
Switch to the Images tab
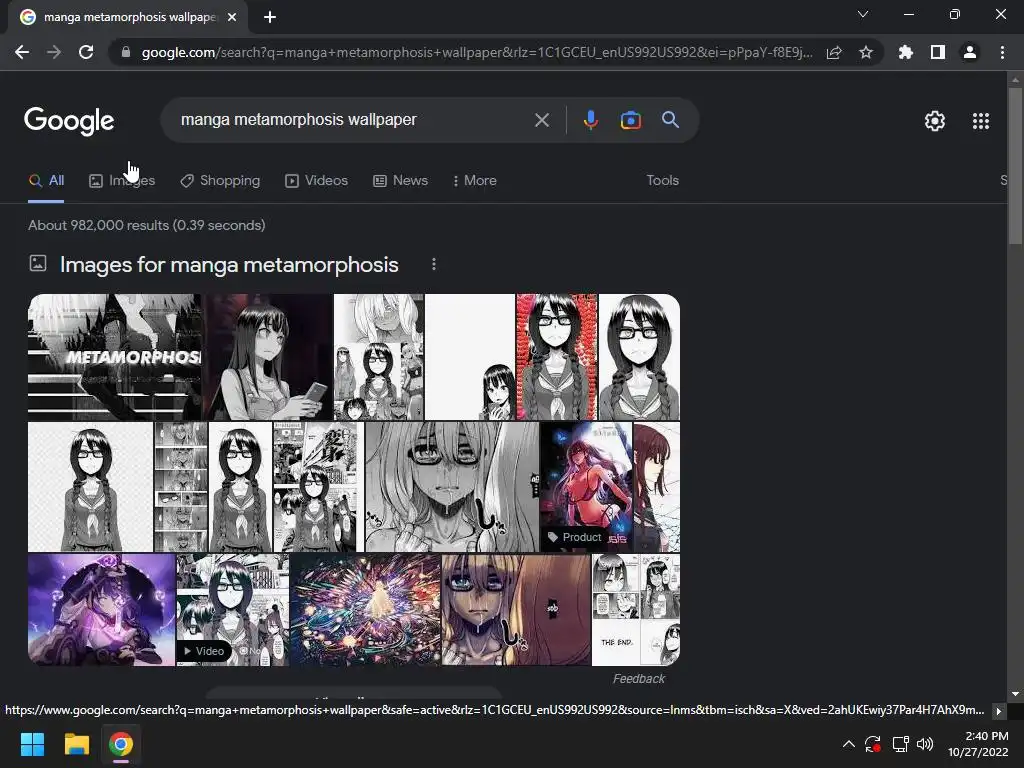pos(122,180)
